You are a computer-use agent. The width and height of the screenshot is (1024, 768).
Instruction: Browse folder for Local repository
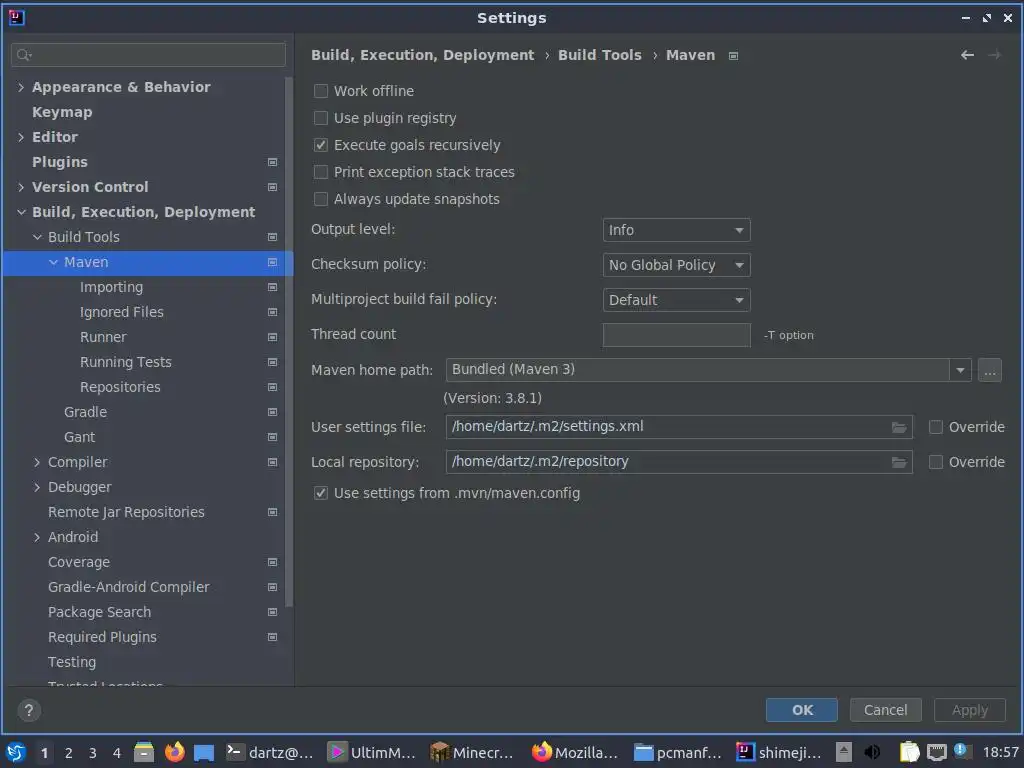pos(899,462)
